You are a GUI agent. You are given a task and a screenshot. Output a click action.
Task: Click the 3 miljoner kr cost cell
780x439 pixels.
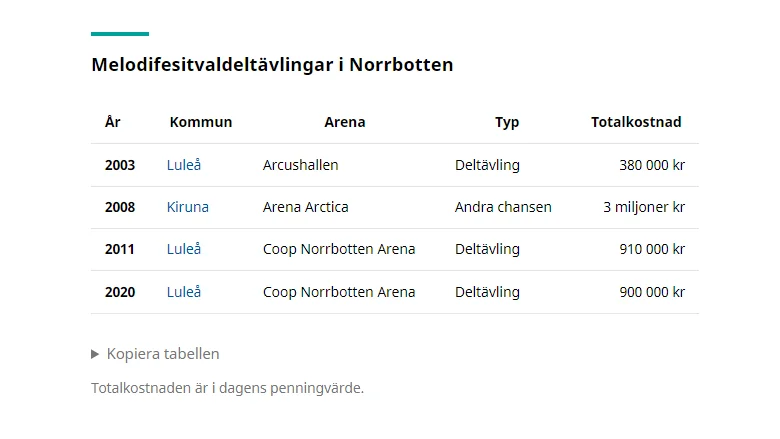(644, 207)
